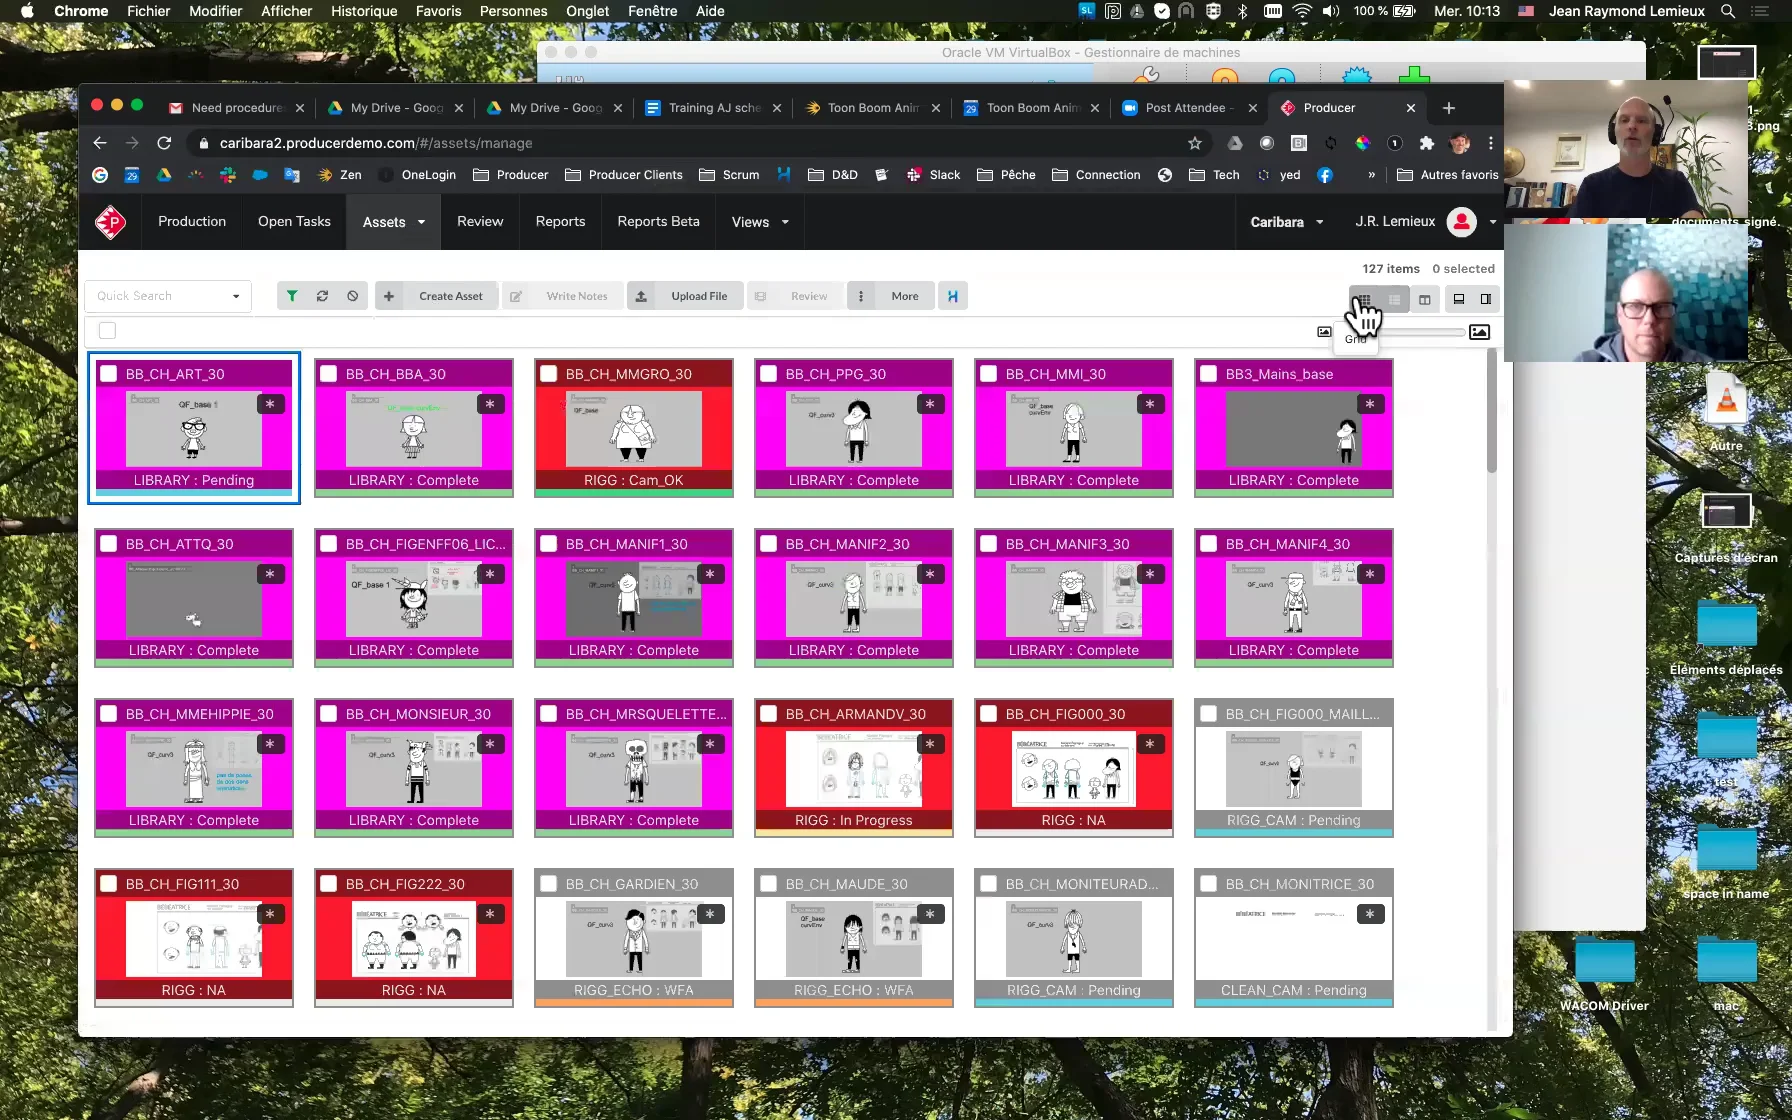
Task: Click the J.R. Lemieux user avatar
Action: [x=1462, y=222]
